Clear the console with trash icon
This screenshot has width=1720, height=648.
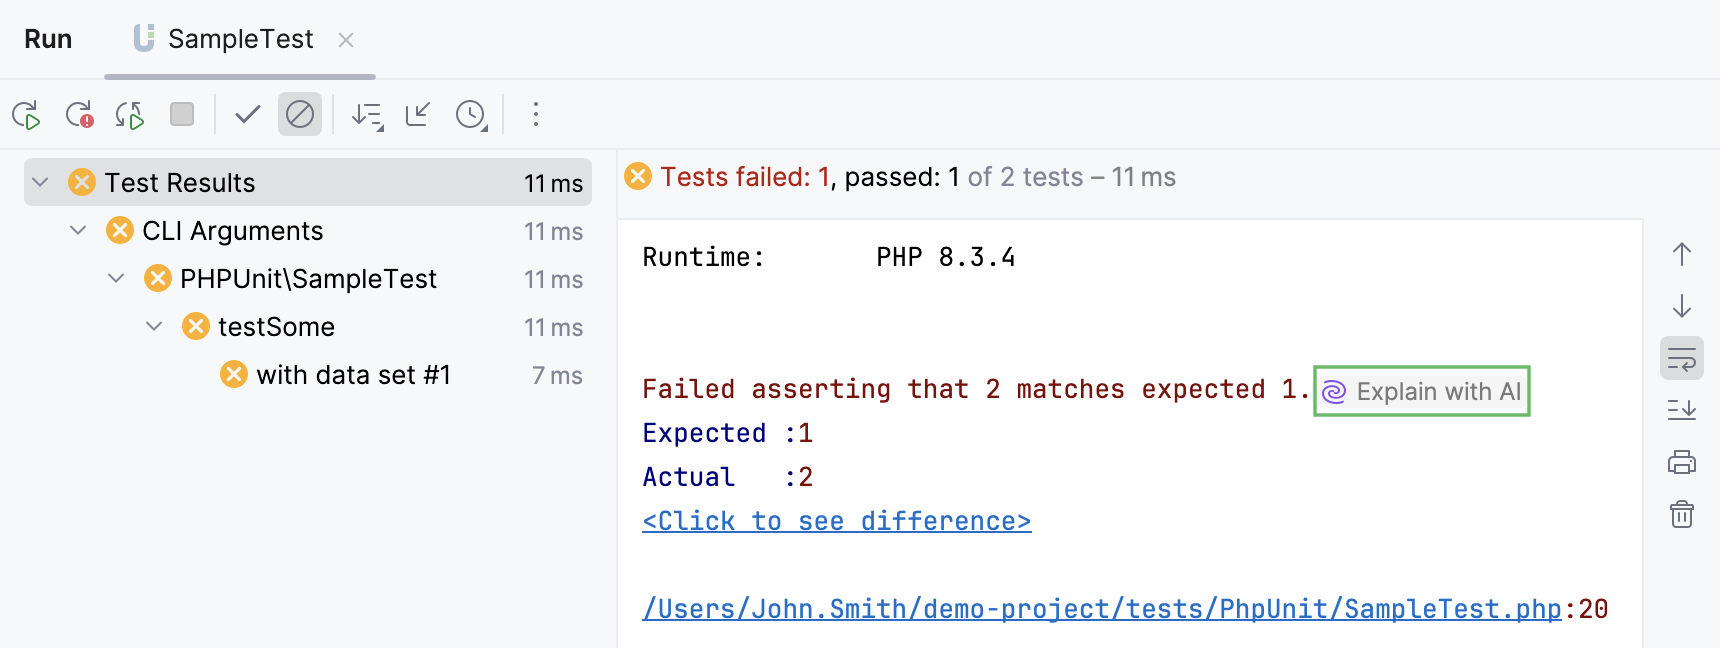[x=1682, y=515]
